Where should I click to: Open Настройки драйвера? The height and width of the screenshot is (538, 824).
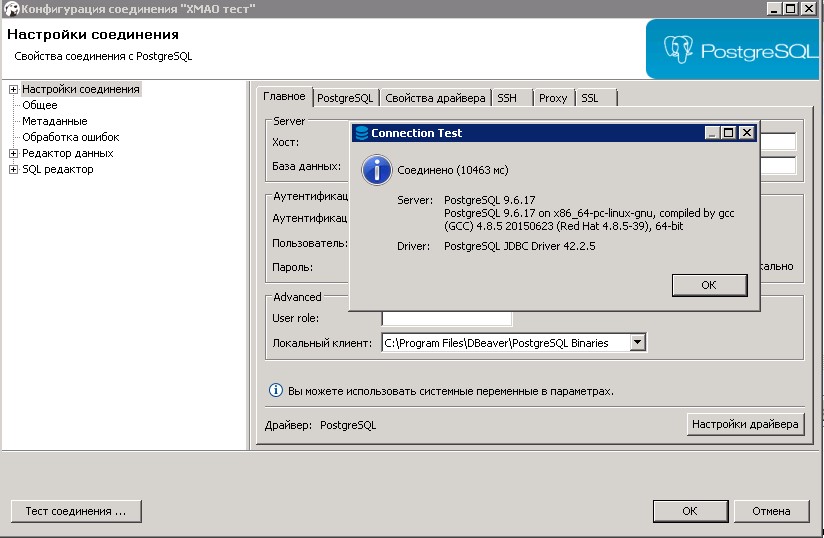pos(745,424)
